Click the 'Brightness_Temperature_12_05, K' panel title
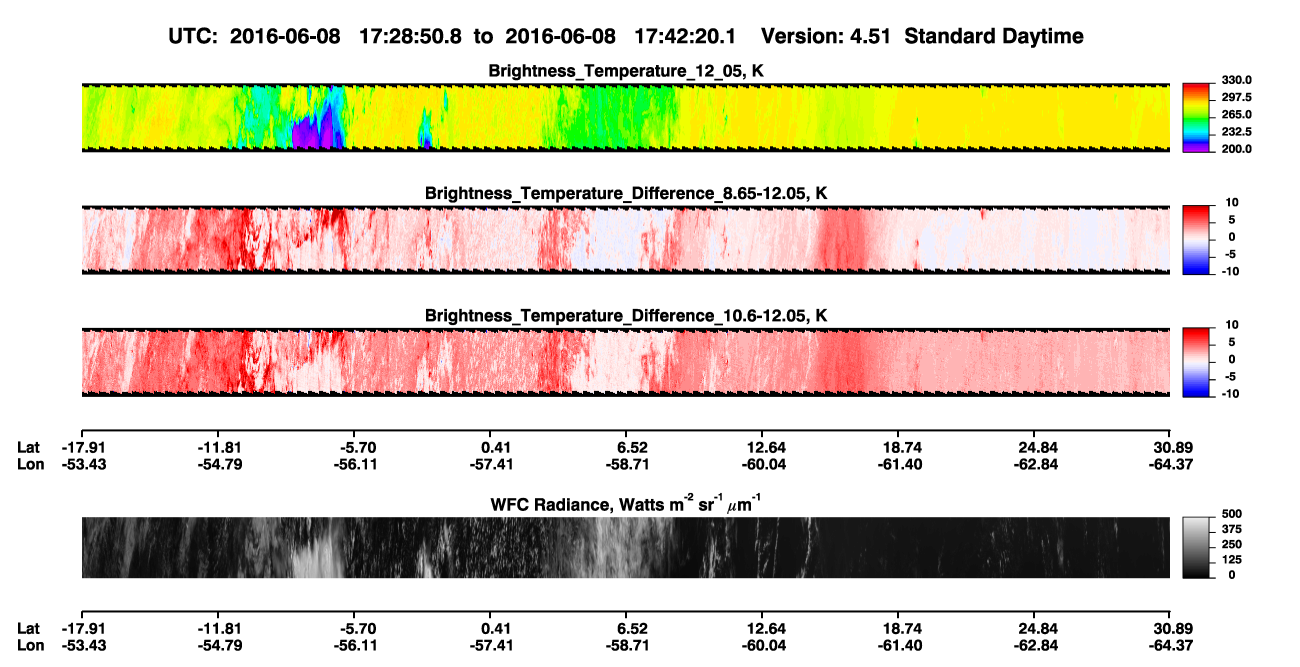 tap(625, 71)
